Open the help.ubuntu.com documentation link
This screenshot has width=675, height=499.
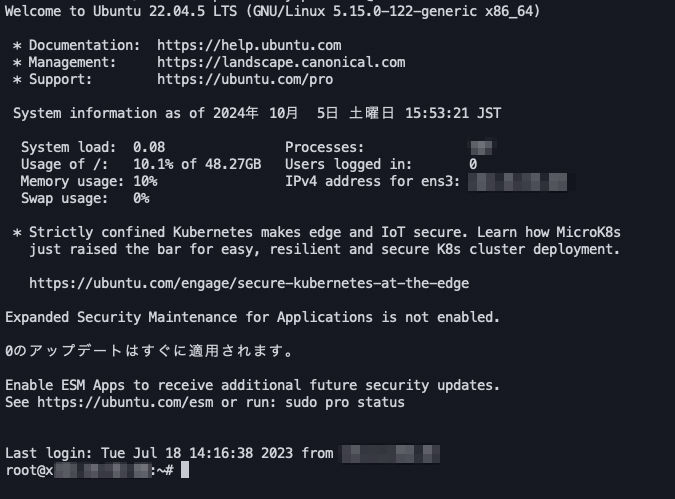pos(249,45)
